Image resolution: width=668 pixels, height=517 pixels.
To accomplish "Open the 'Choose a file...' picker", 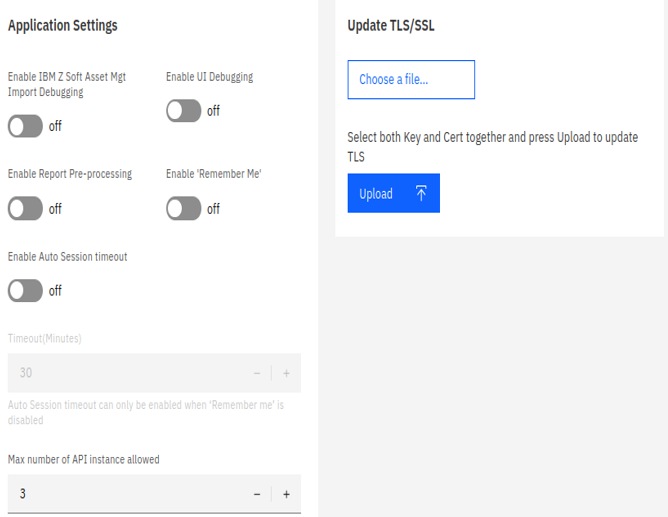I will [411, 80].
